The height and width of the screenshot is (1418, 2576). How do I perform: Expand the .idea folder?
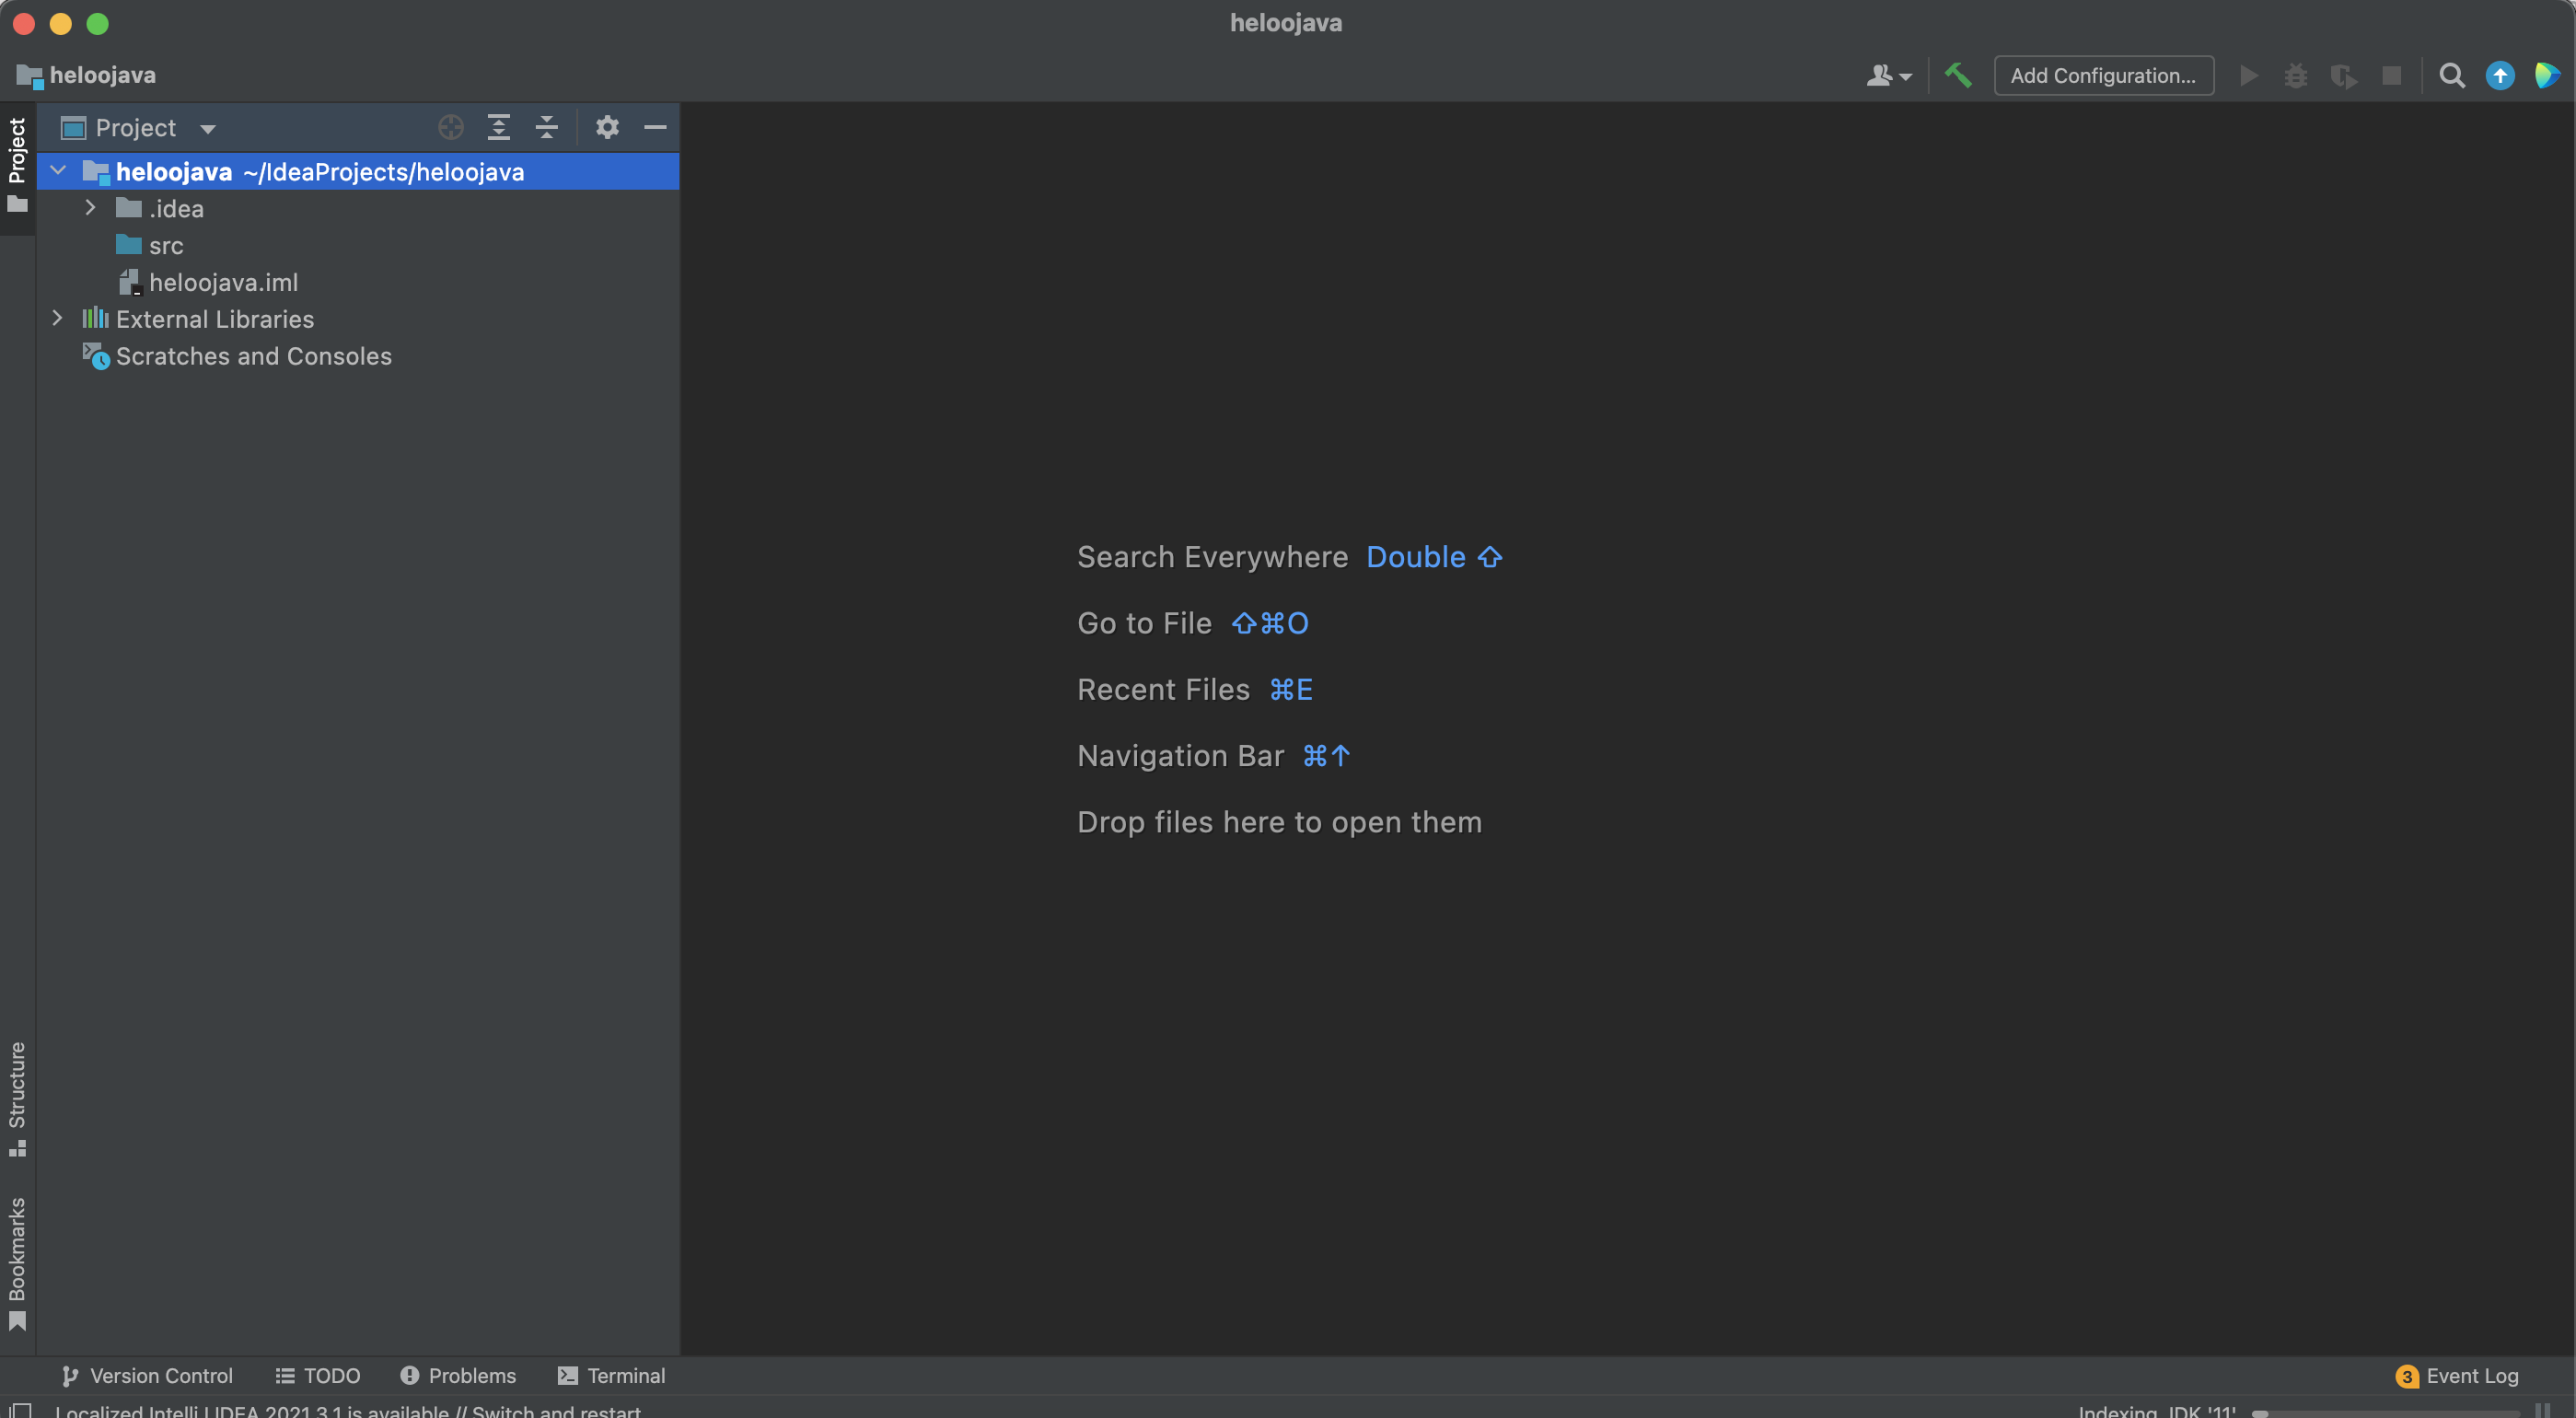(90, 208)
